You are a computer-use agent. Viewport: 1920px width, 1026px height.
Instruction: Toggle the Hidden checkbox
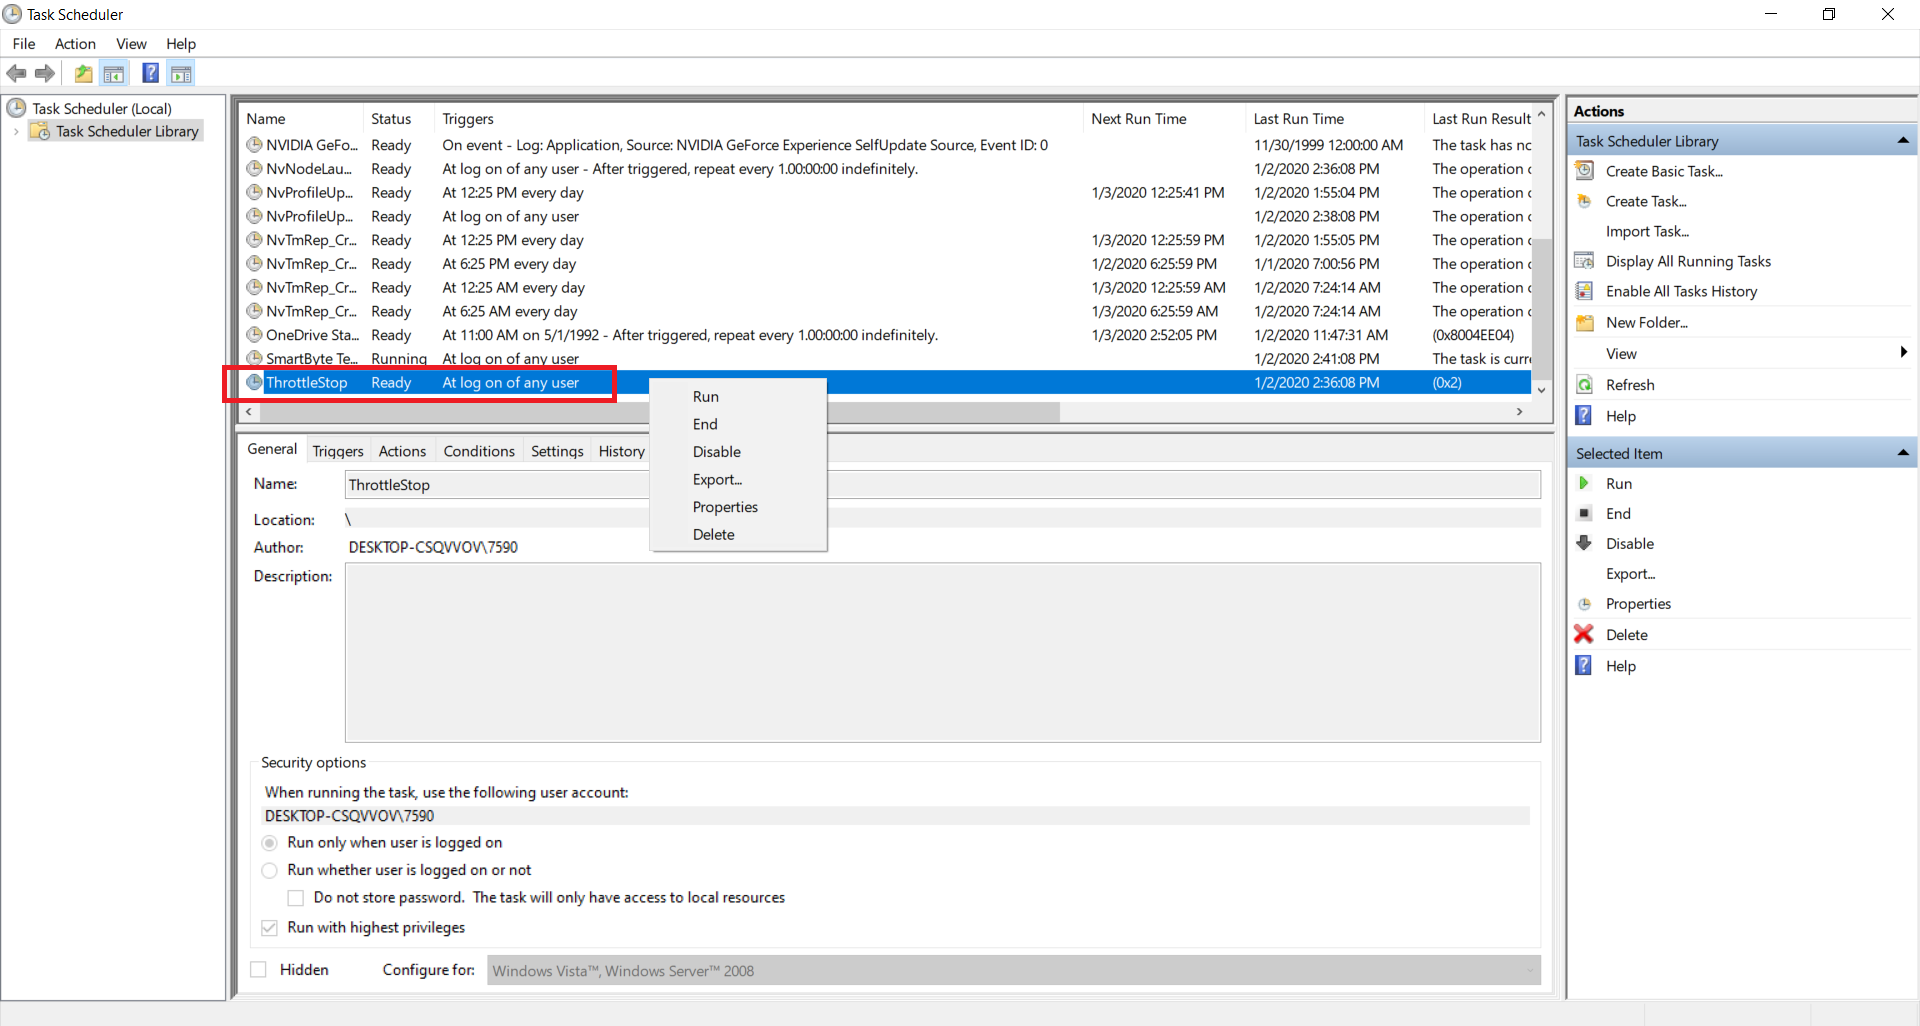coord(258,970)
